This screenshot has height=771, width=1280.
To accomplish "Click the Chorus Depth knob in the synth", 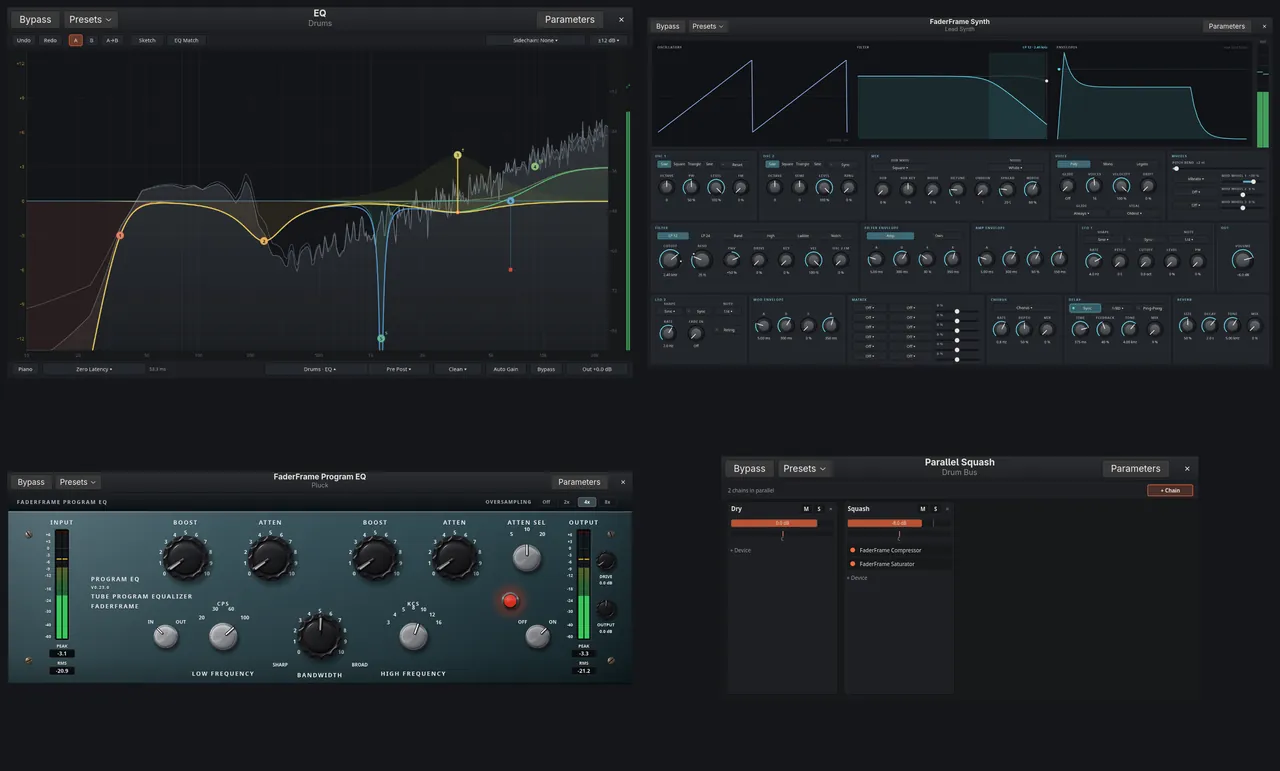I will pyautogui.click(x=1024, y=328).
